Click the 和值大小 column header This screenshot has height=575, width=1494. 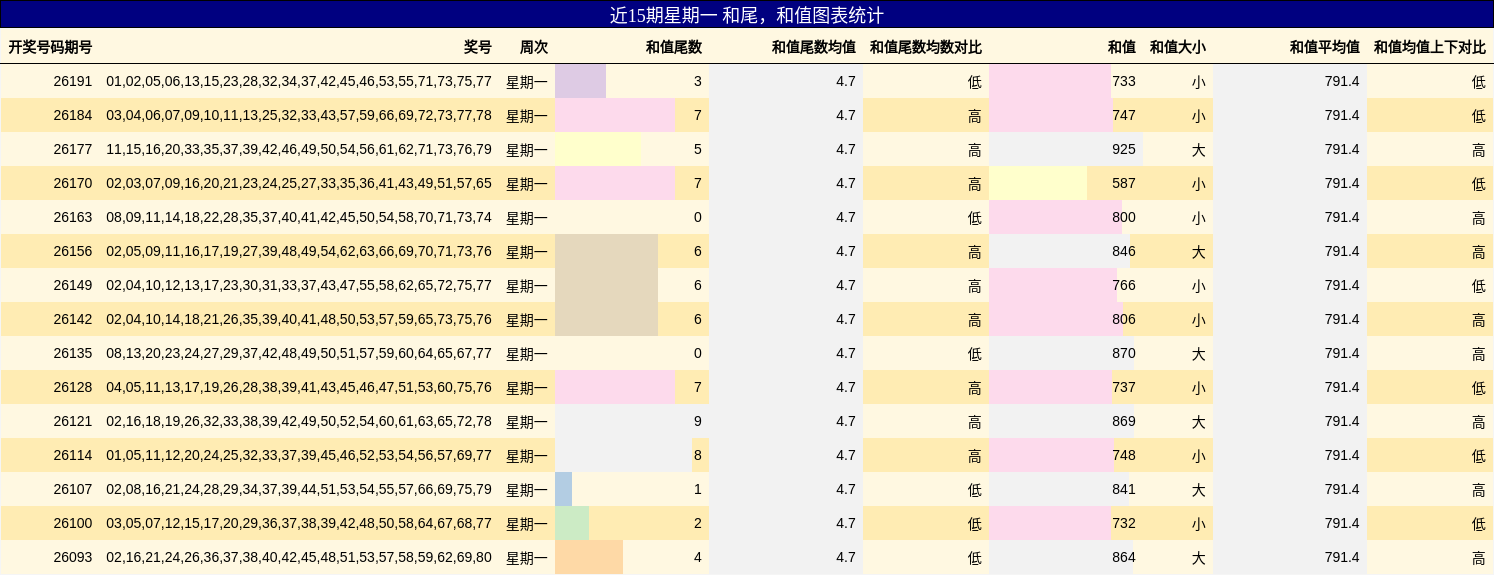point(1178,47)
